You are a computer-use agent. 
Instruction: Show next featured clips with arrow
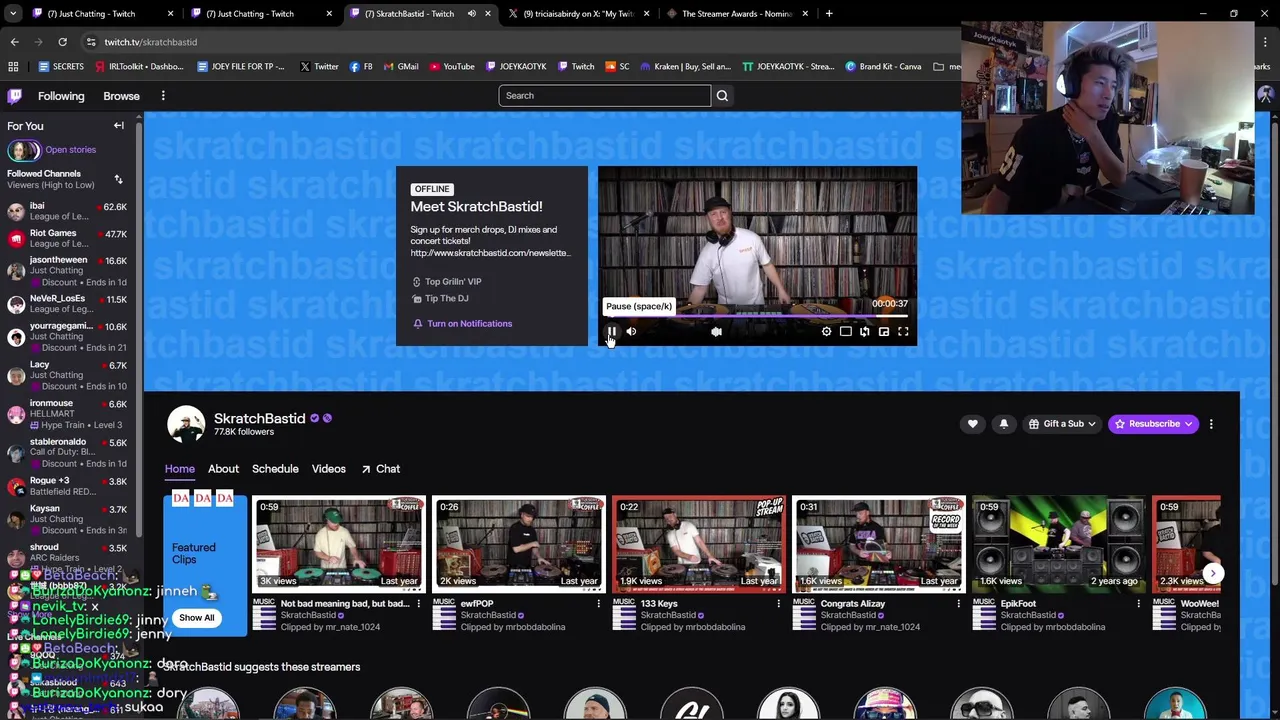(x=1212, y=573)
